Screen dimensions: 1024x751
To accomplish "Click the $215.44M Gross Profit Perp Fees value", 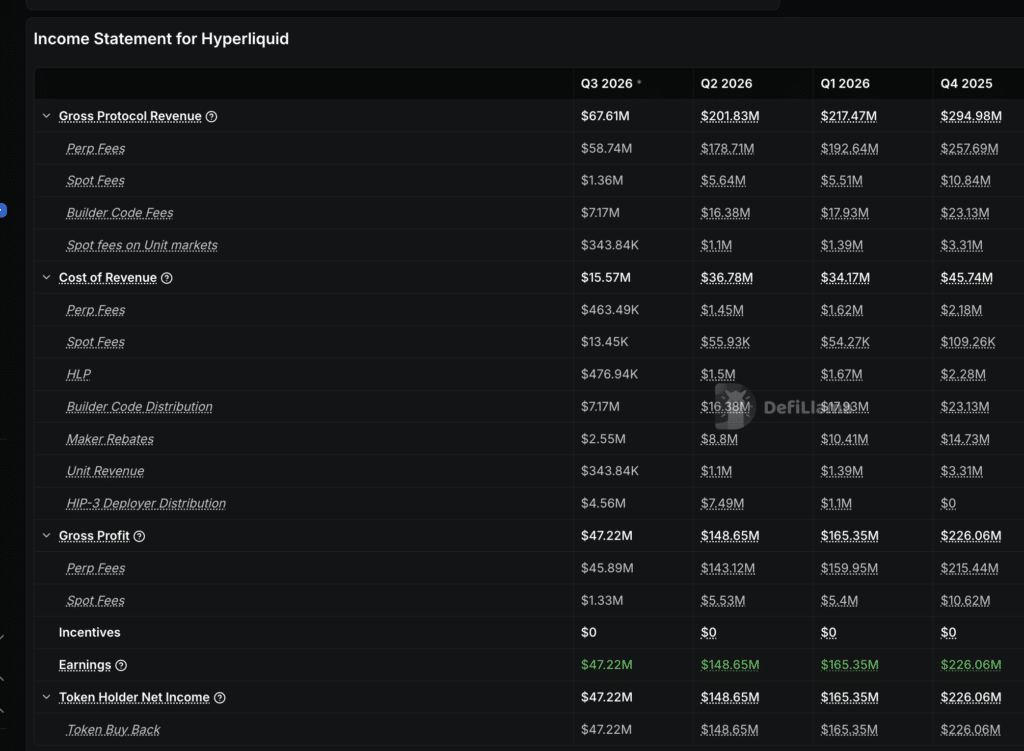I will [x=969, y=568].
